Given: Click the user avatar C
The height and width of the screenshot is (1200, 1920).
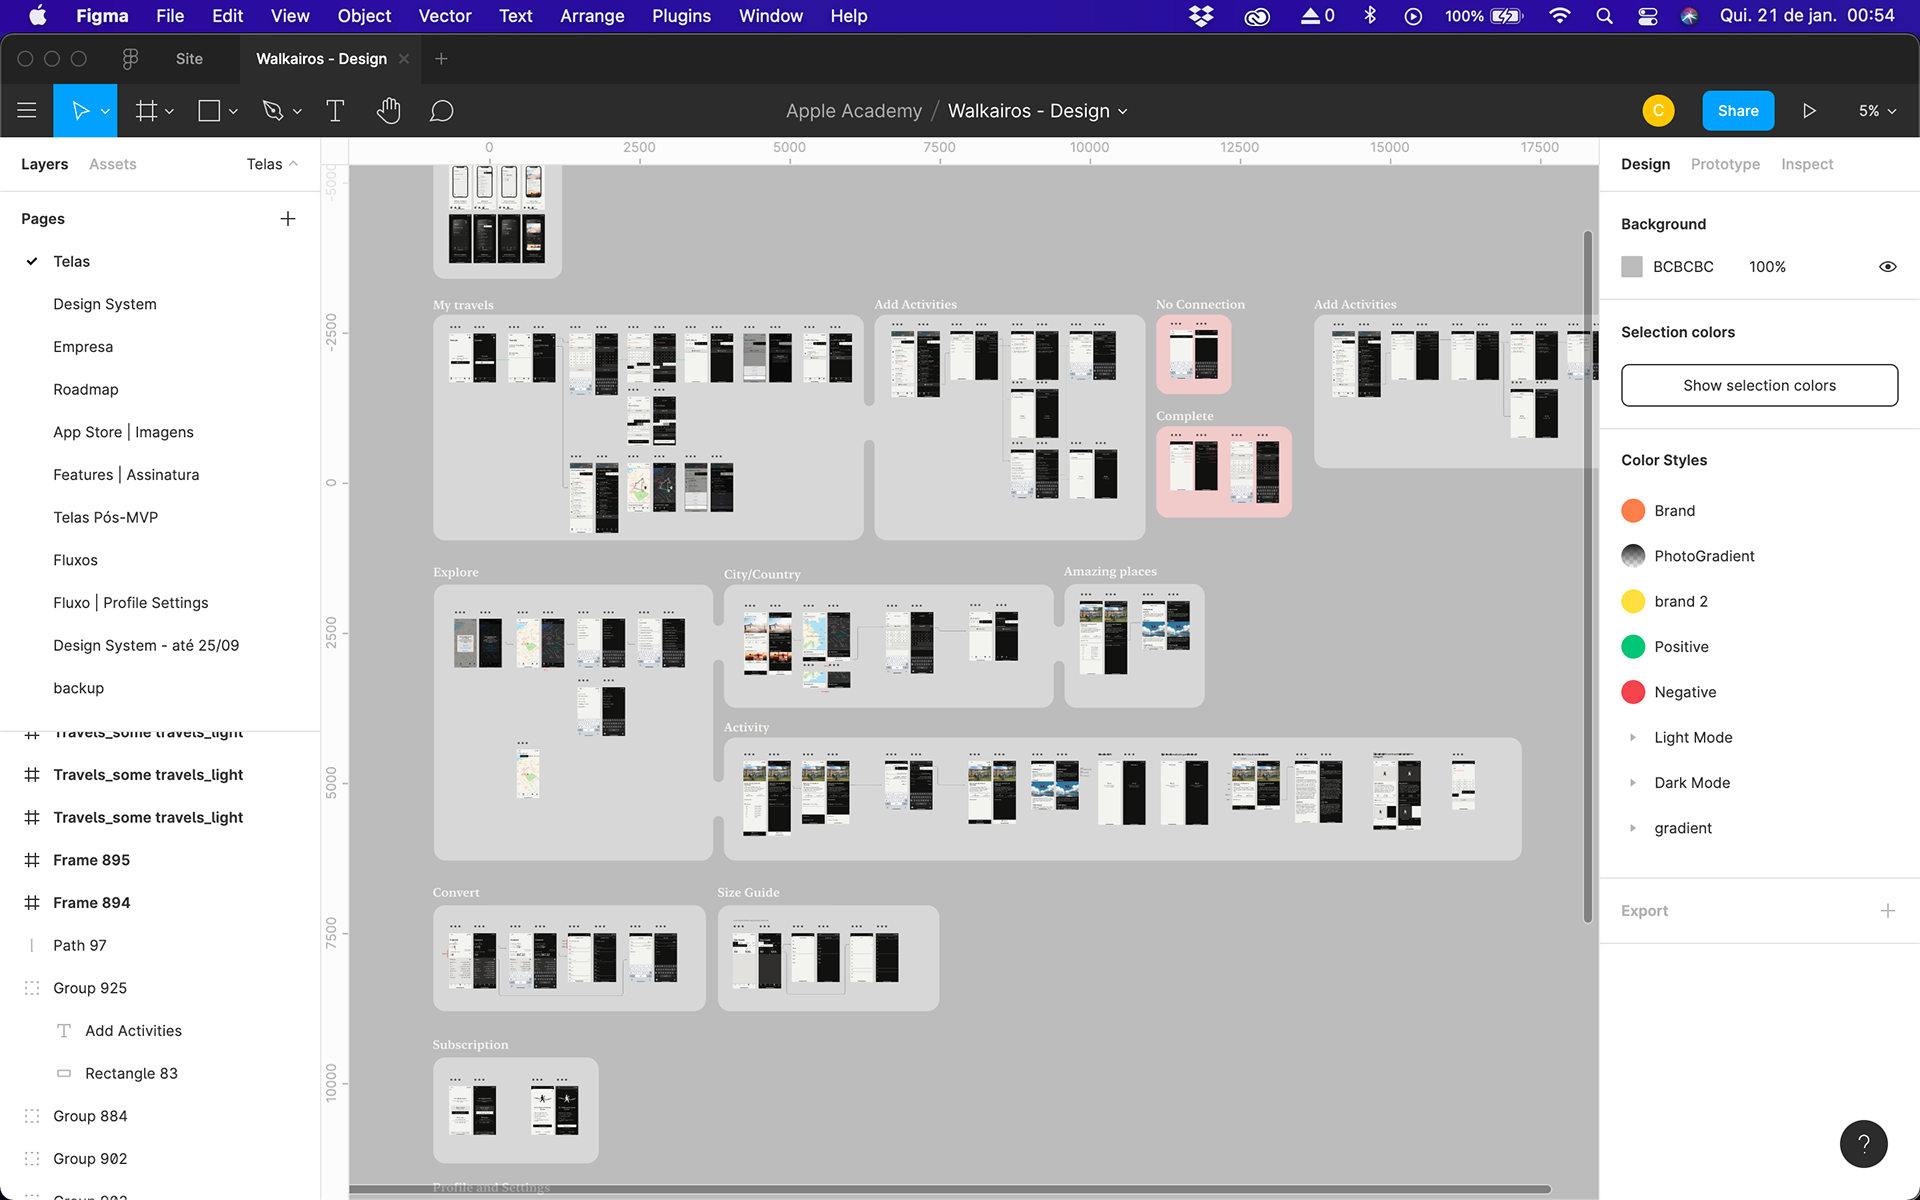Looking at the screenshot, I should [1658, 111].
